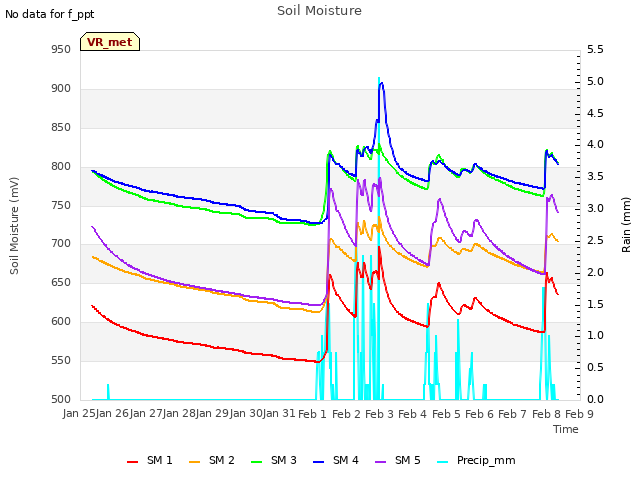This screenshot has height=480, width=640.
Task: Toggle the Precip_mm legend entry
Action: point(476,460)
